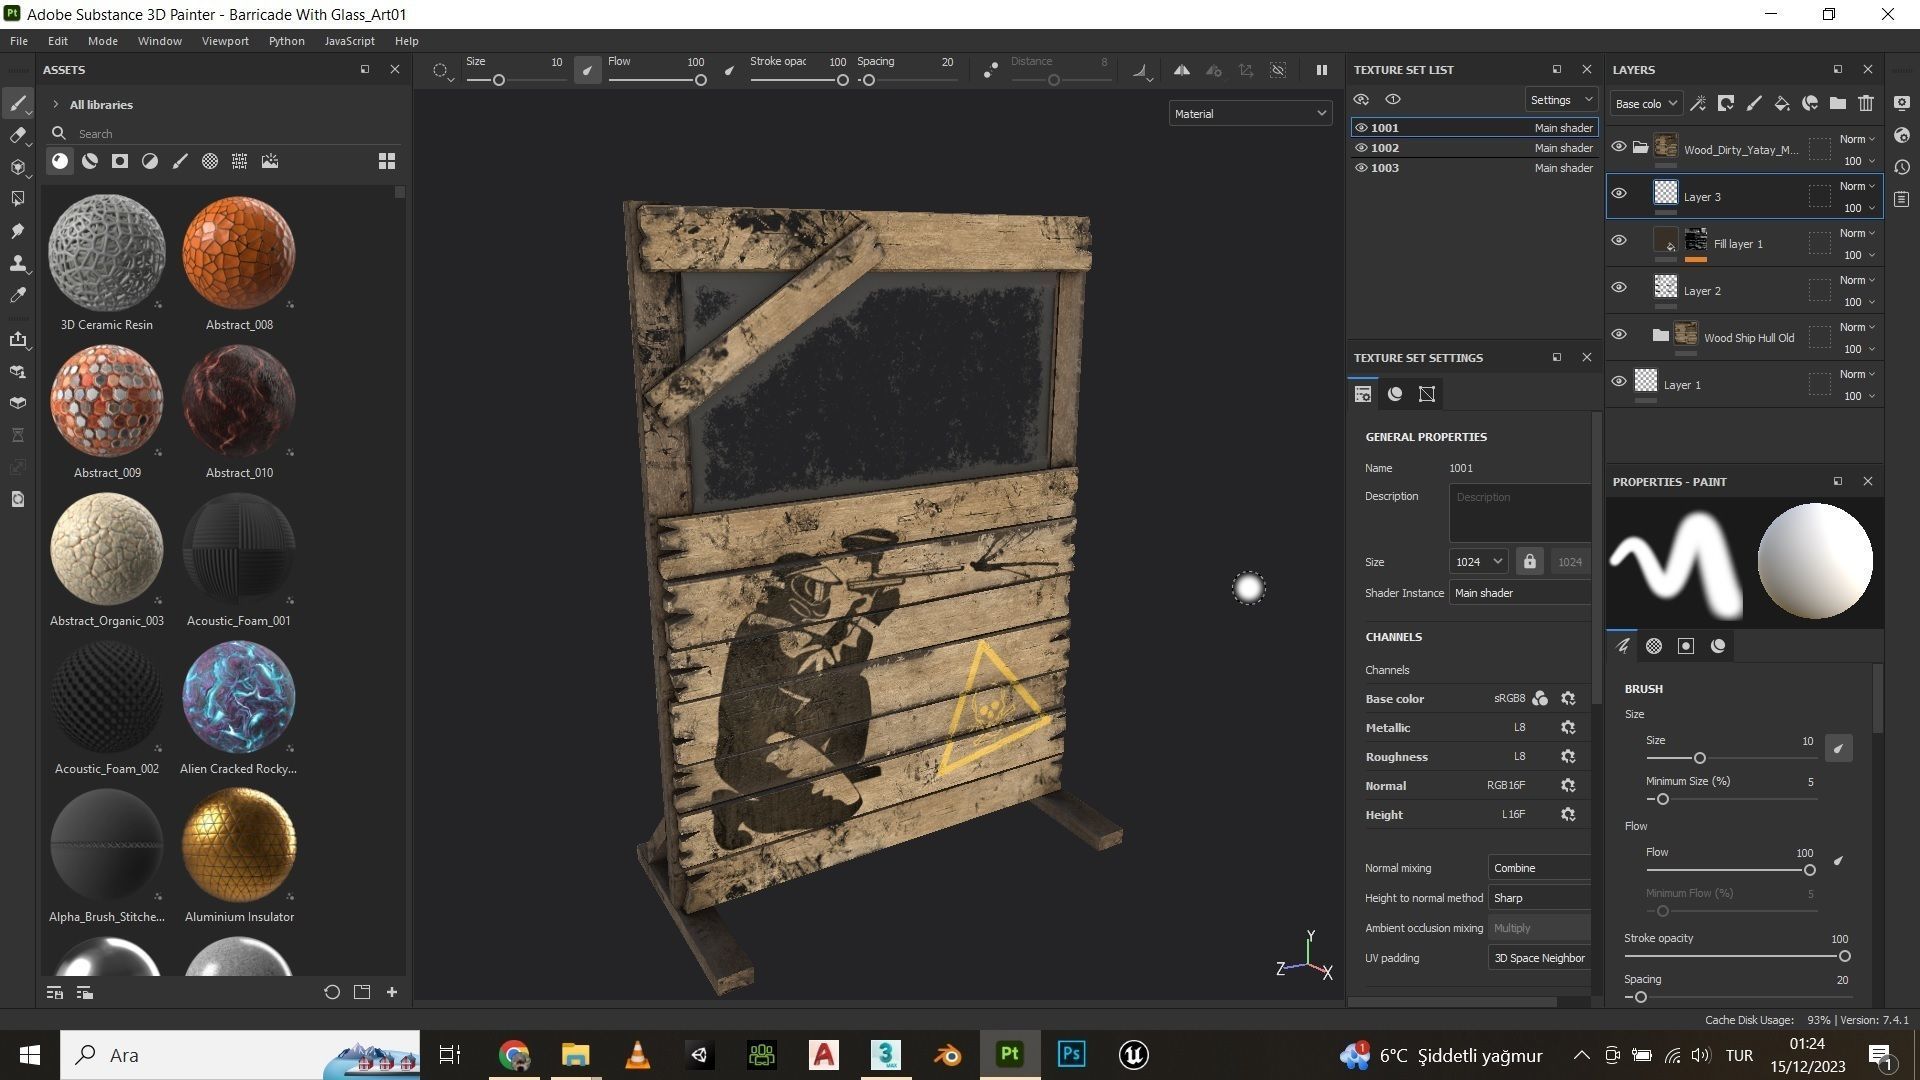Open the Mode menu

point(103,41)
